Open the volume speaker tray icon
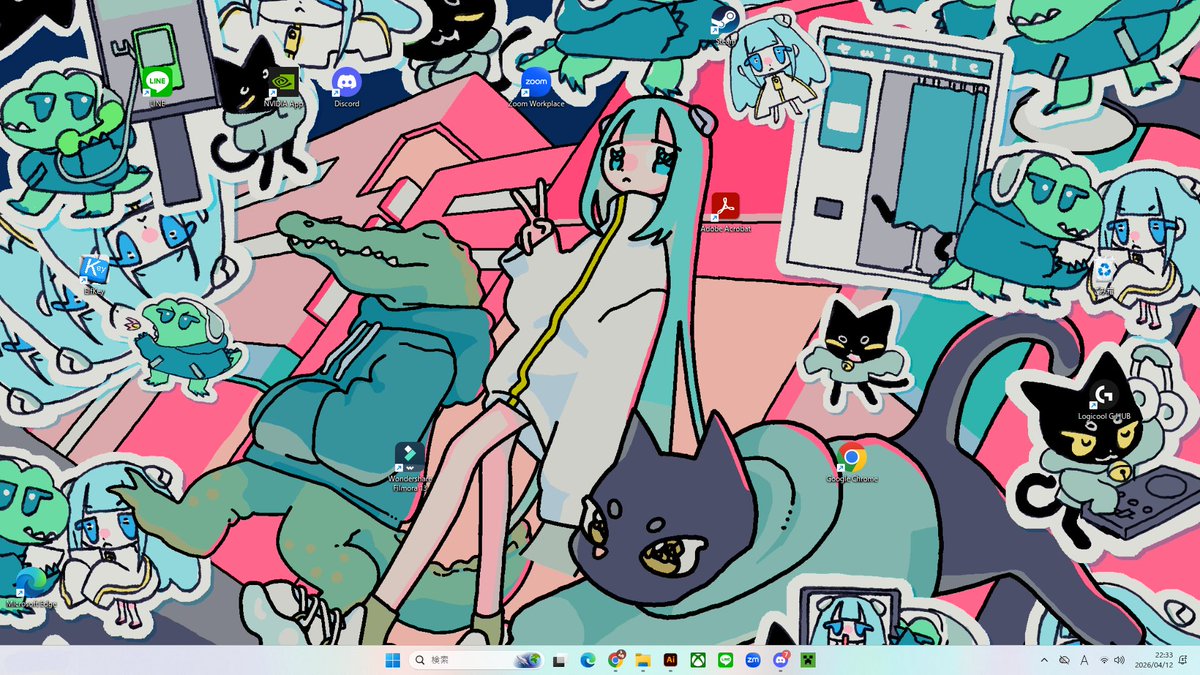This screenshot has height=675, width=1200. point(1118,660)
